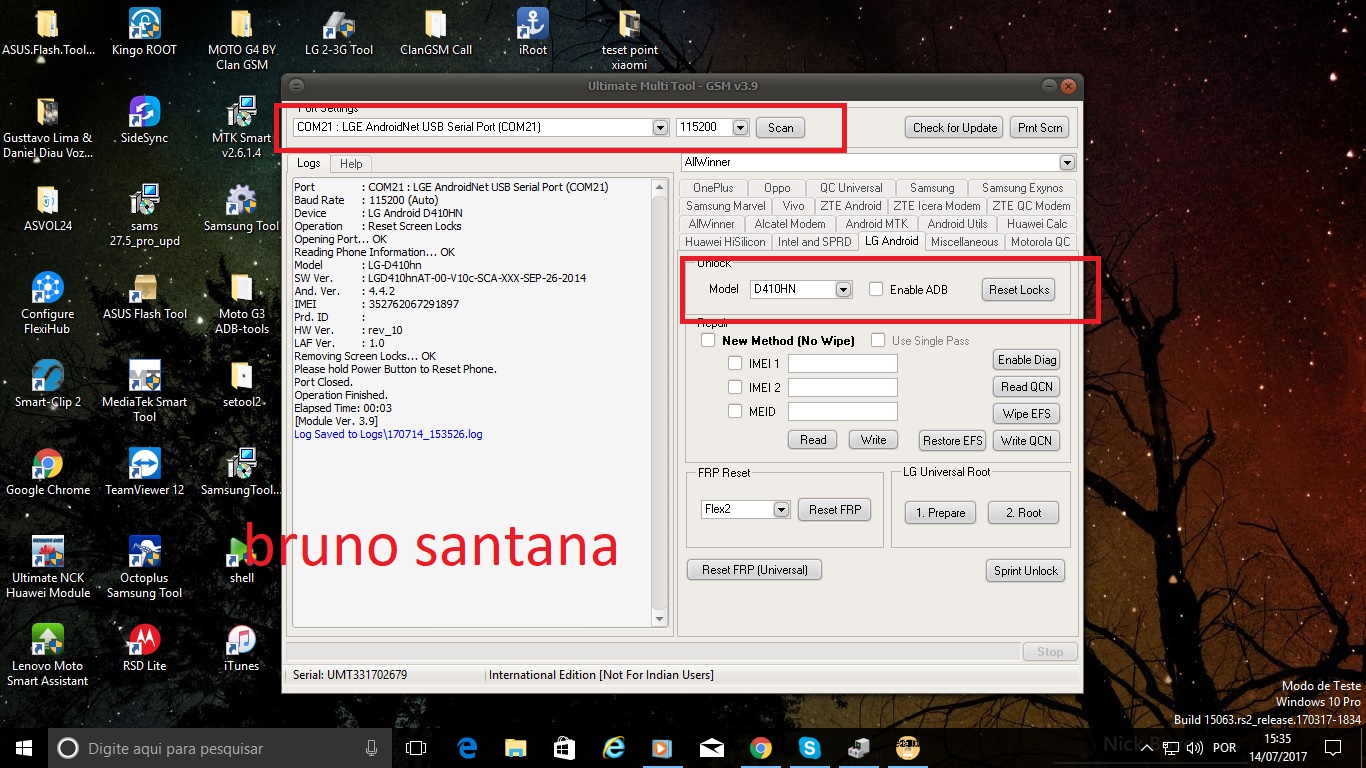Image resolution: width=1366 pixels, height=768 pixels.
Task: Open Moto G3 ADB-tools folder
Action: click(242, 303)
